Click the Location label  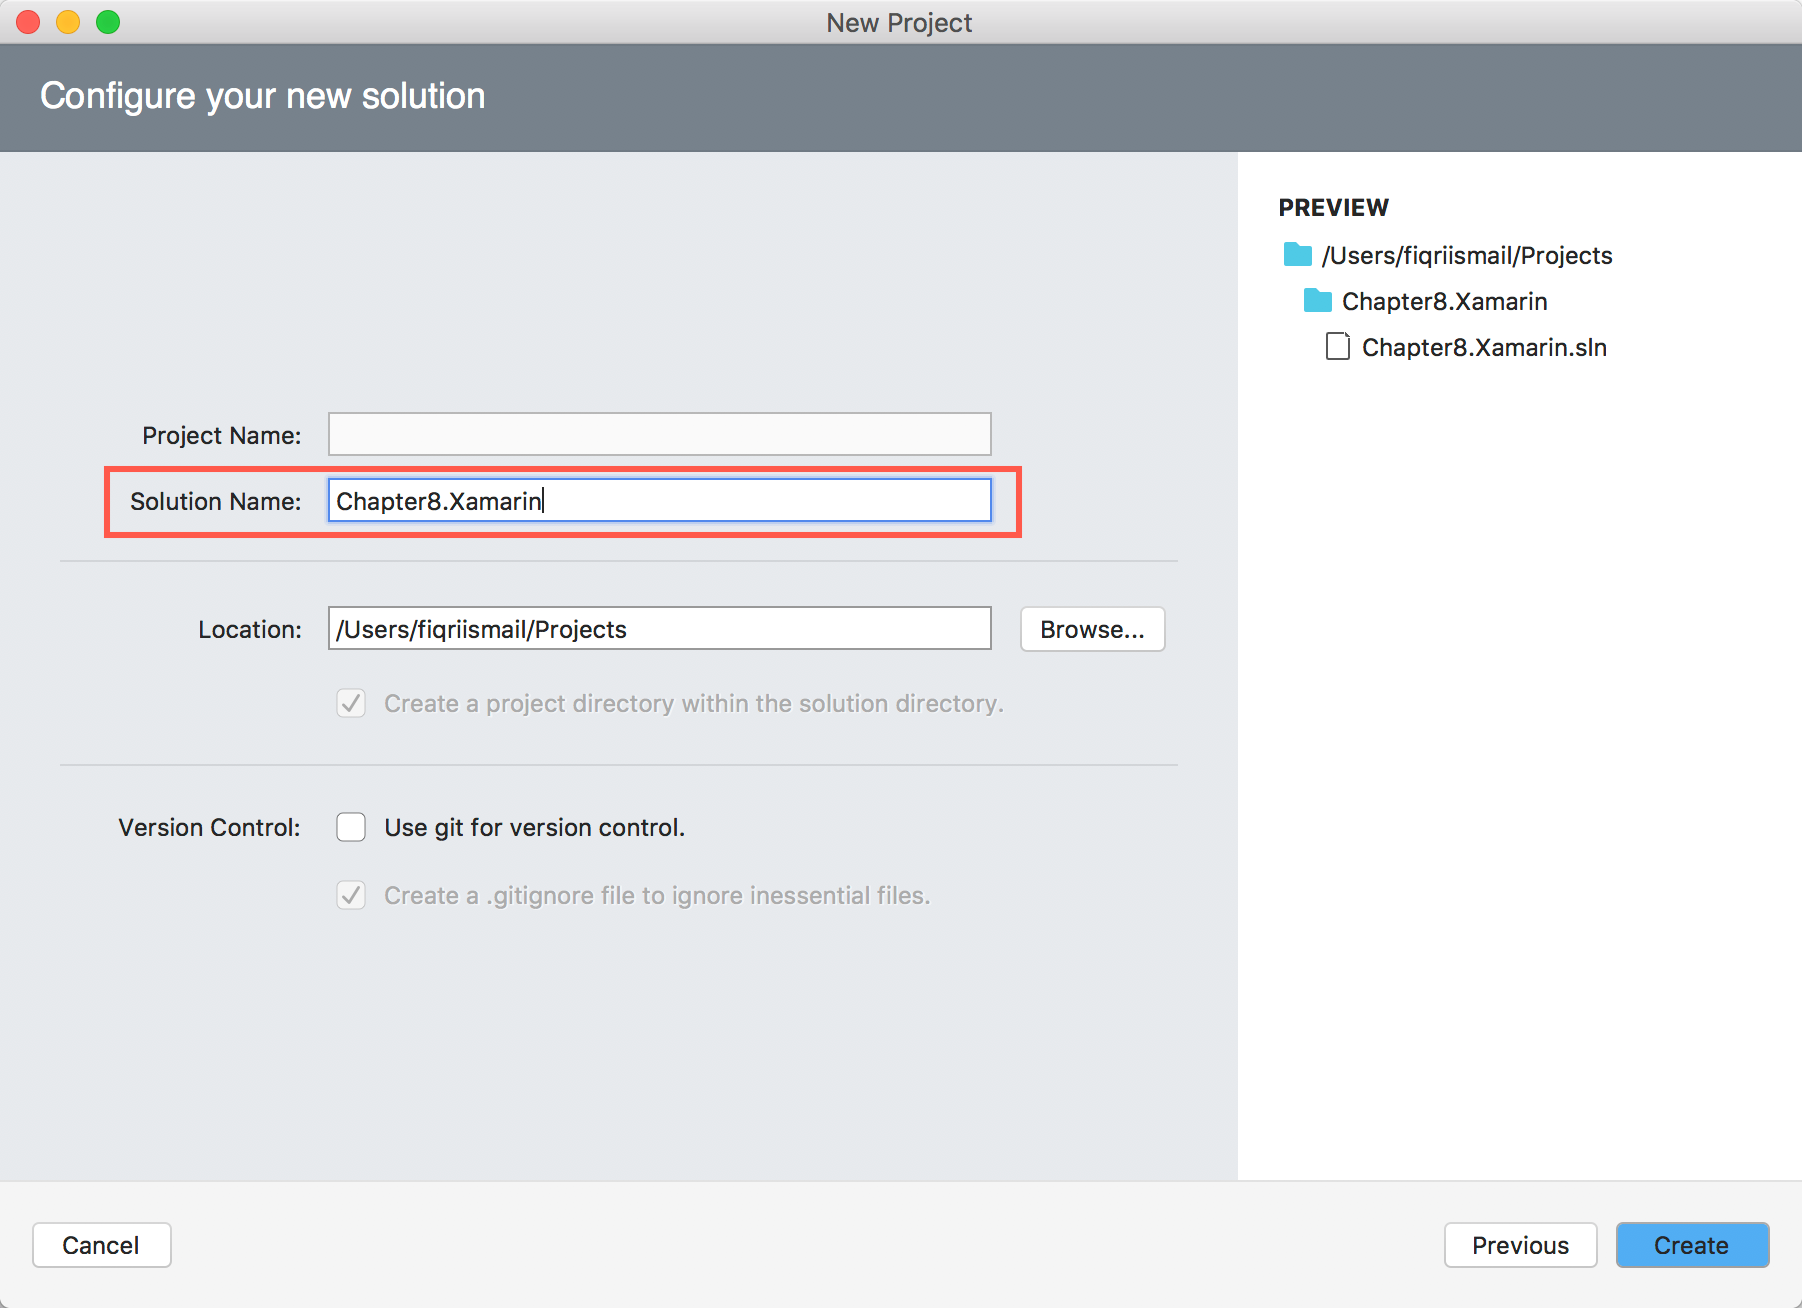(x=249, y=629)
